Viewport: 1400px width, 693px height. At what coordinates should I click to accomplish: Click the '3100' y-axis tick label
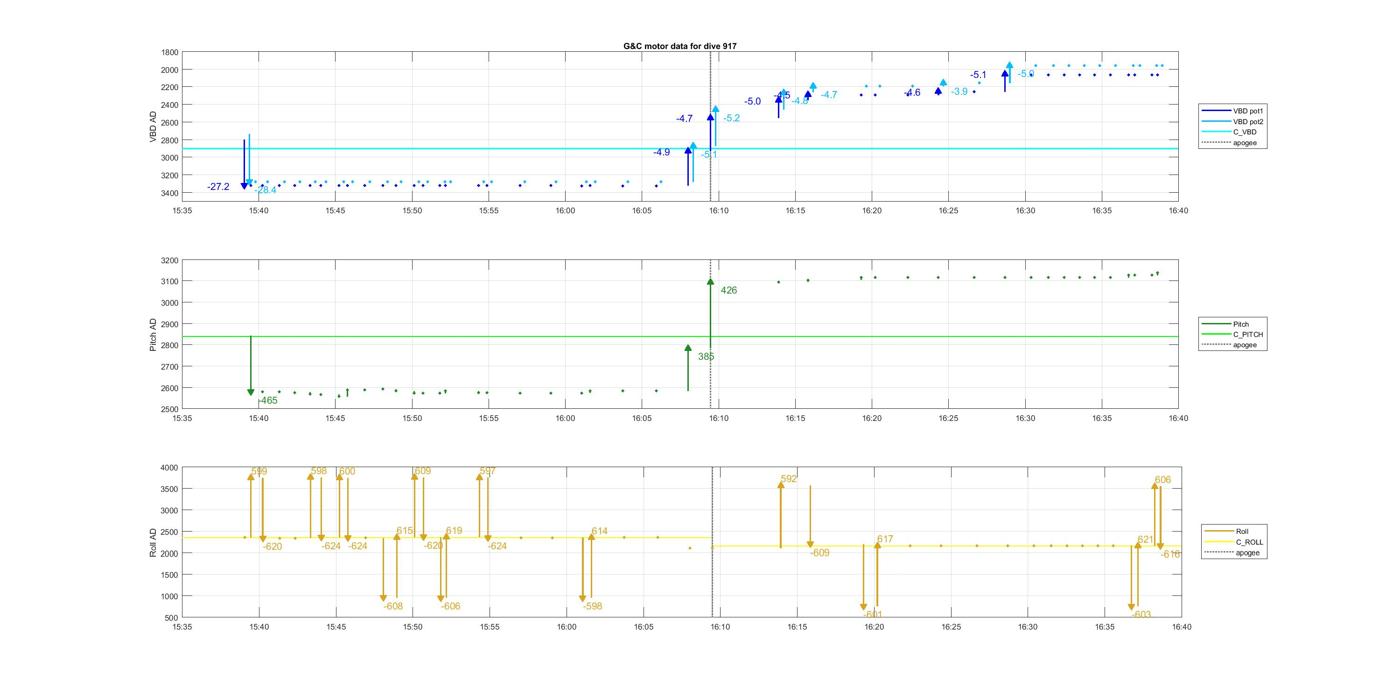coord(170,282)
